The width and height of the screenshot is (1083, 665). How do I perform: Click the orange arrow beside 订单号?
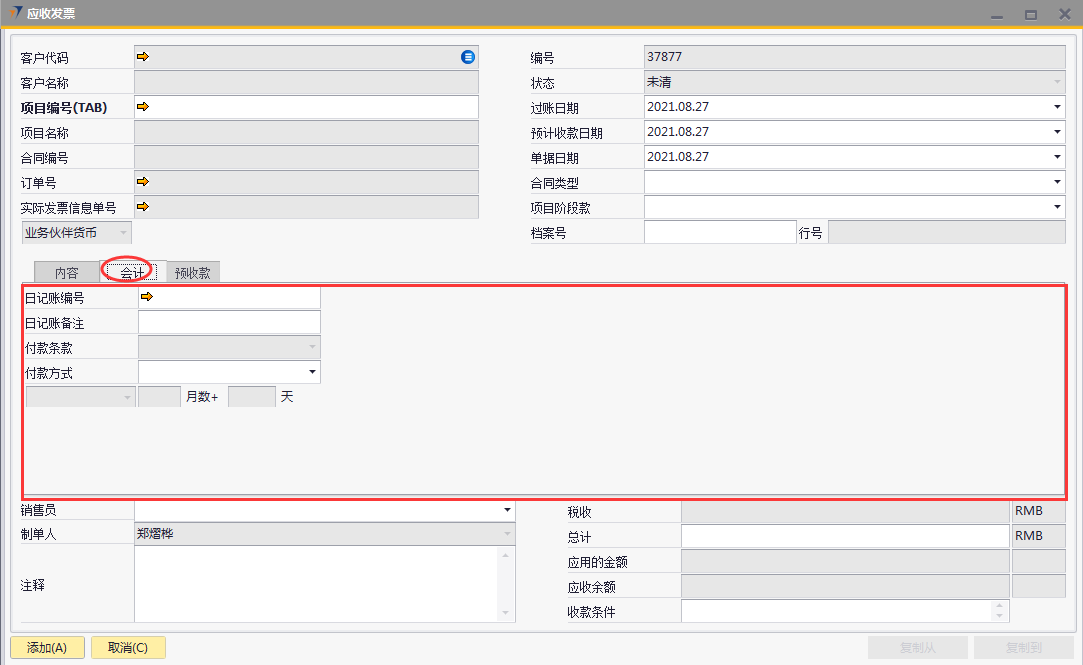(142, 181)
